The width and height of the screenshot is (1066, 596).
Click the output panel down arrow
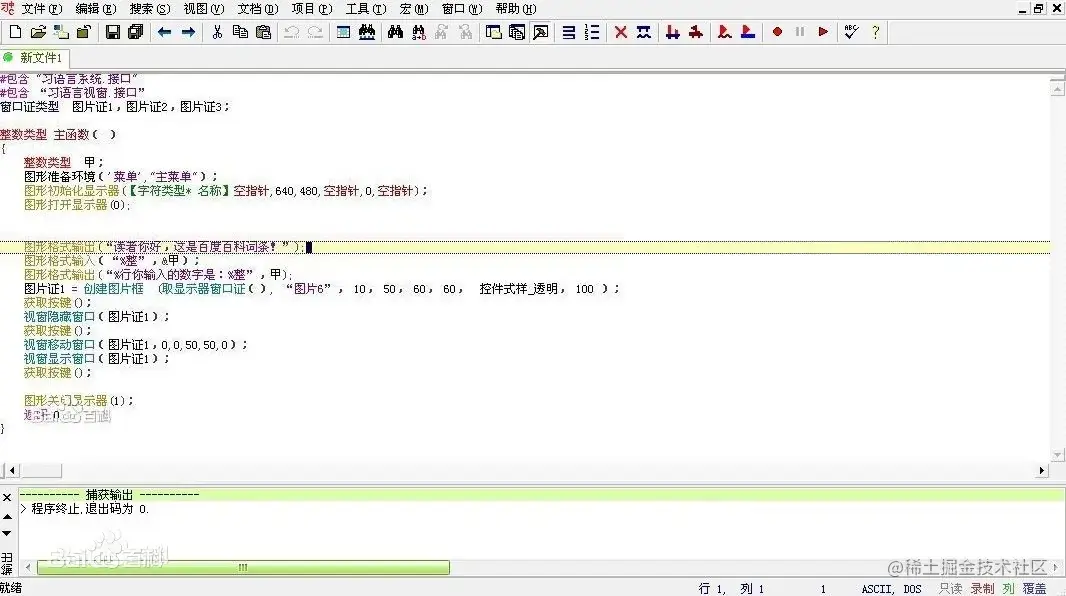(x=7, y=533)
